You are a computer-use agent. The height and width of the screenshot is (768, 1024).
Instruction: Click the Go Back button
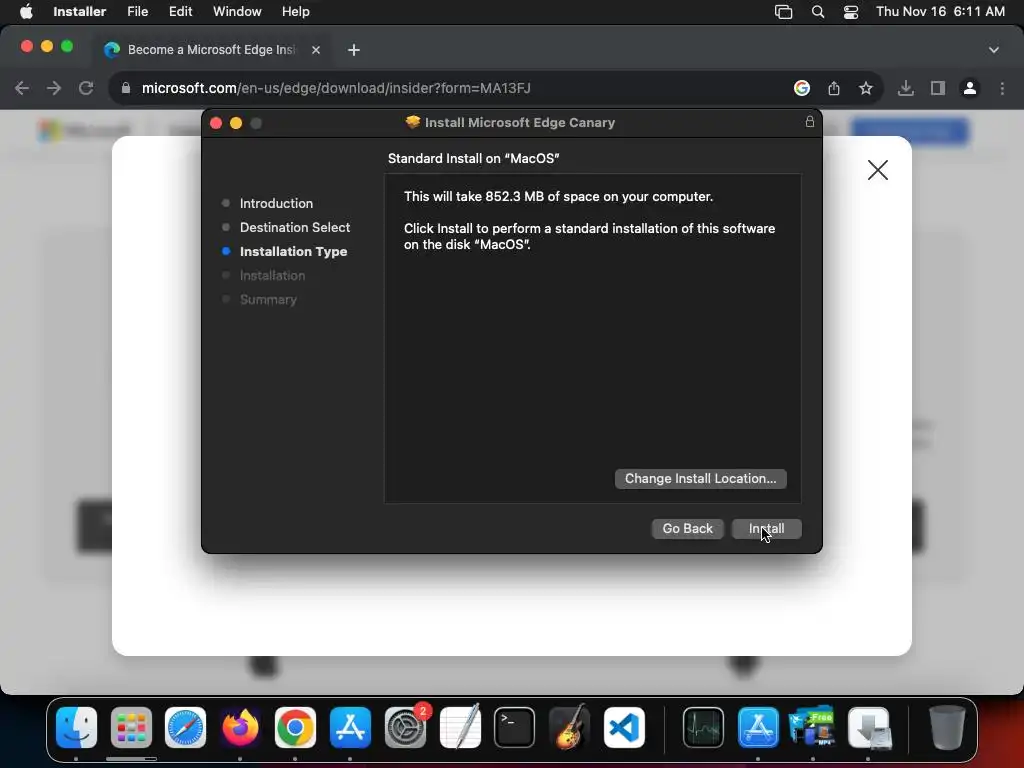[x=687, y=528]
